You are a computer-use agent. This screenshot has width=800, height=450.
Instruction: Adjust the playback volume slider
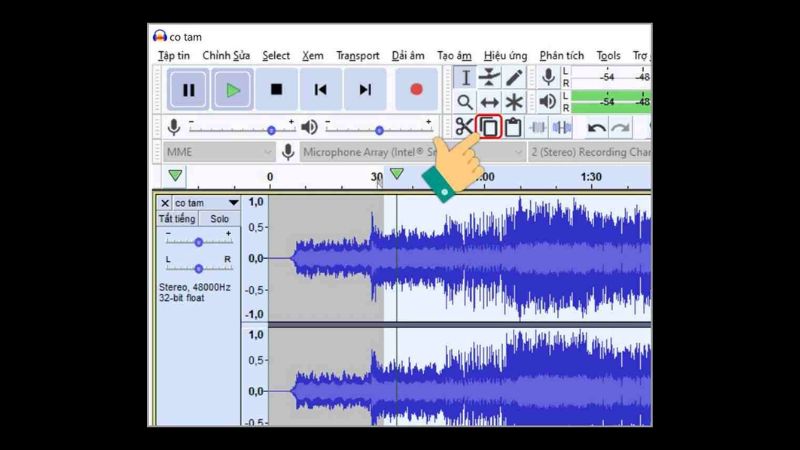point(379,130)
